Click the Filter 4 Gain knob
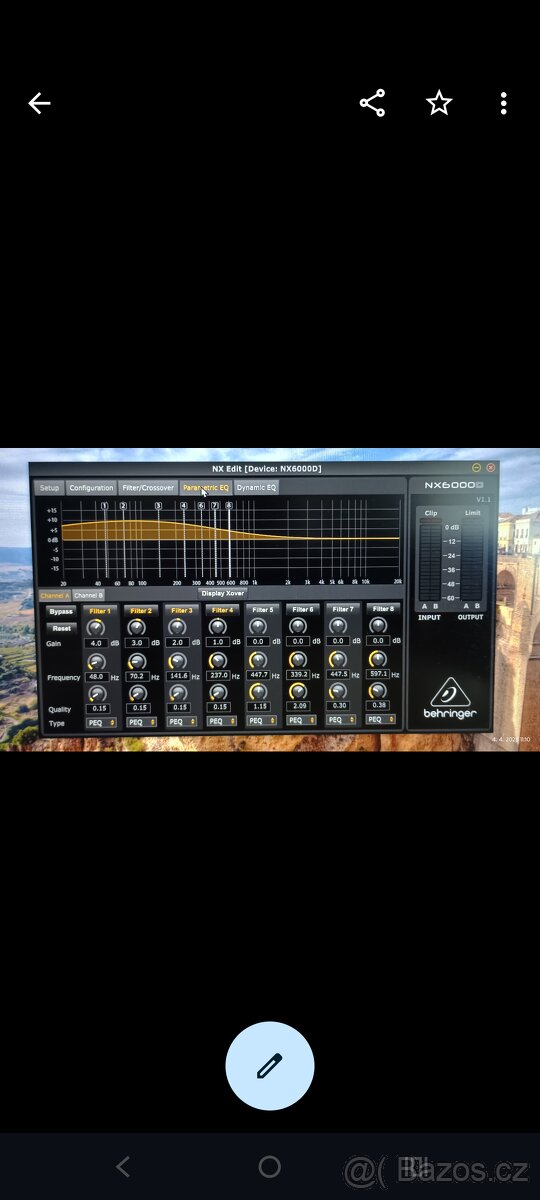This screenshot has width=540, height=1200. (218, 627)
